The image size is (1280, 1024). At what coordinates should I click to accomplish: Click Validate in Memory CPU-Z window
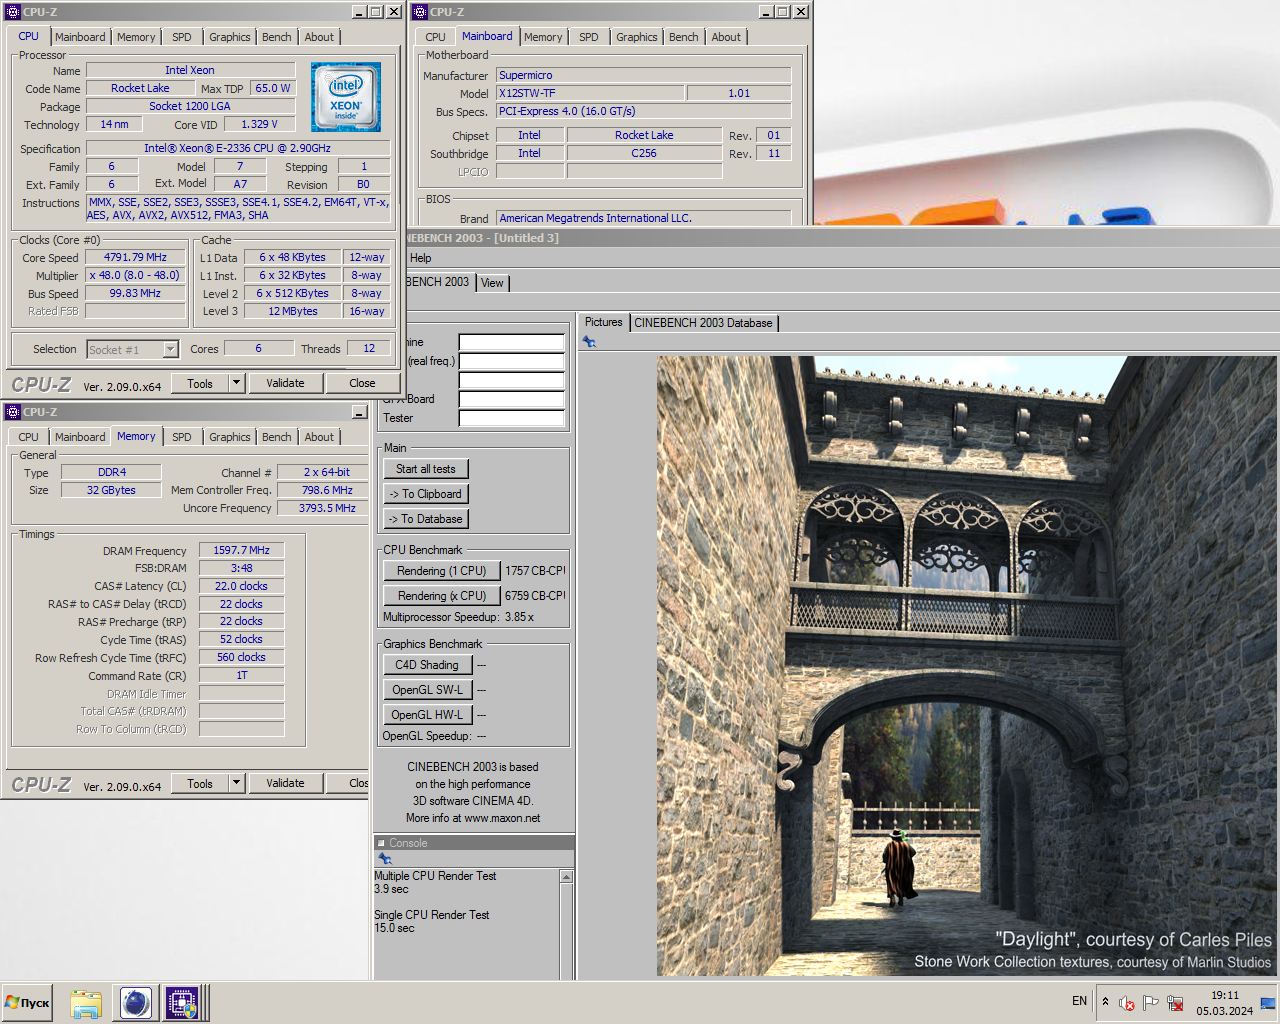click(x=285, y=783)
